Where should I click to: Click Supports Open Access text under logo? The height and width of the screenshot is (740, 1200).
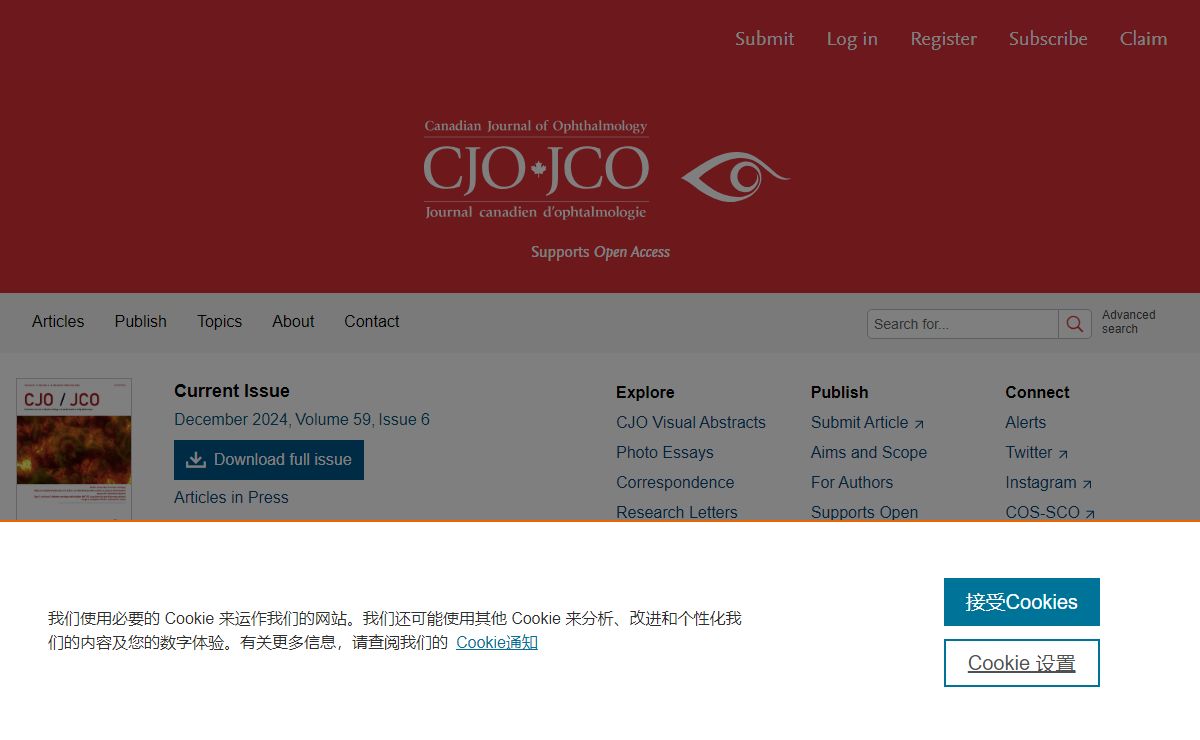click(x=600, y=252)
